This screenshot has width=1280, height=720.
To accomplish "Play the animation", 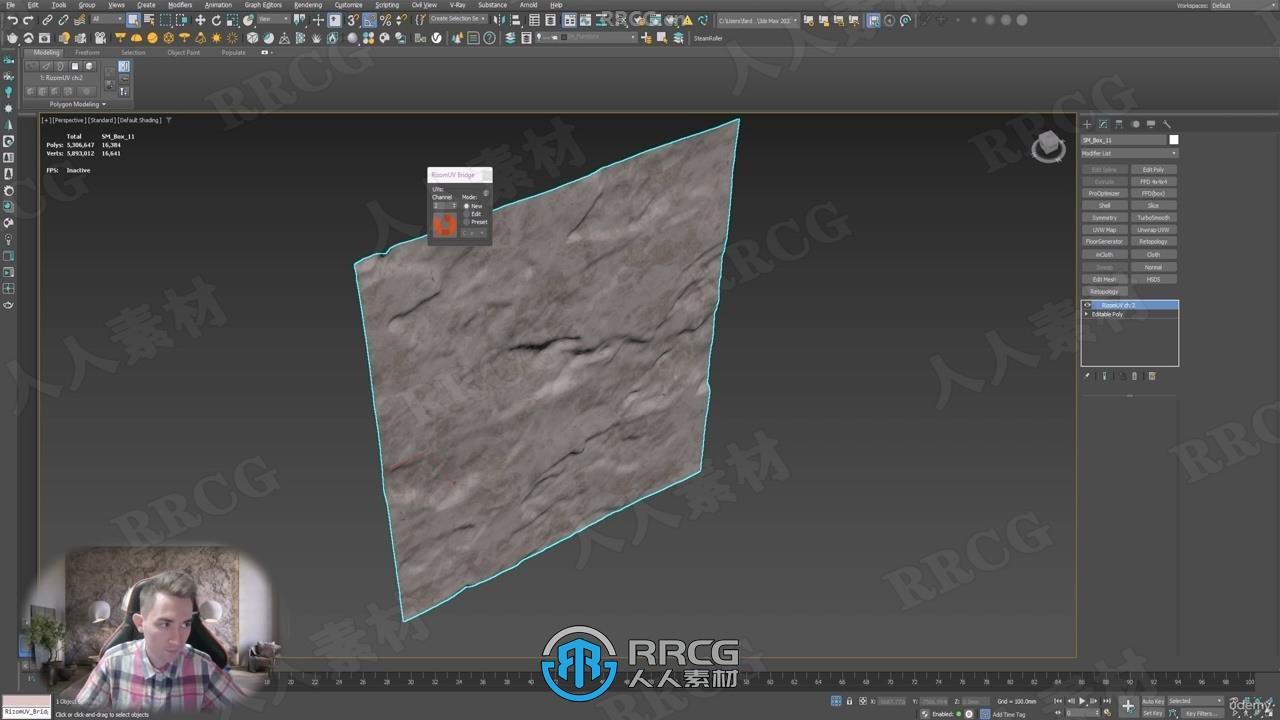I will tap(1082, 701).
